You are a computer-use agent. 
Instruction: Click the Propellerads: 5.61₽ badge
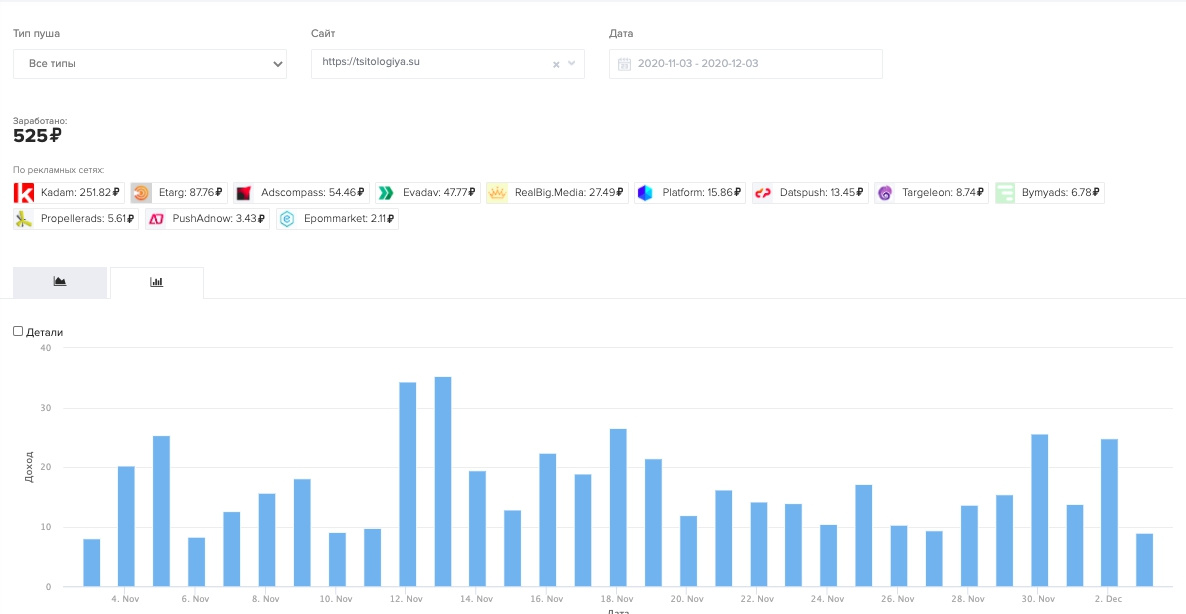[76, 219]
